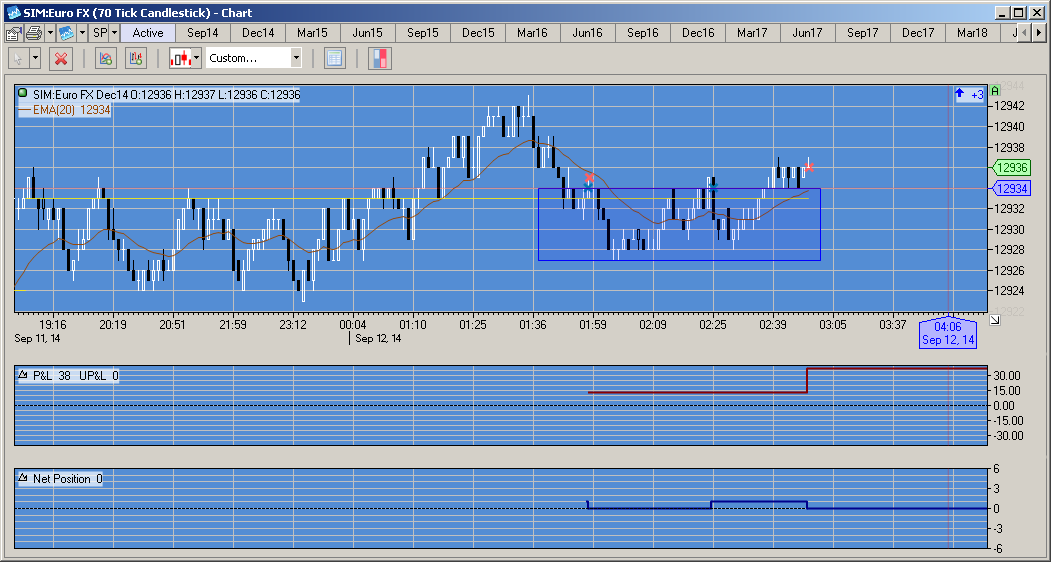The height and width of the screenshot is (562, 1051).
Task: Expand the candlestick chart type arrow
Action: 196,58
